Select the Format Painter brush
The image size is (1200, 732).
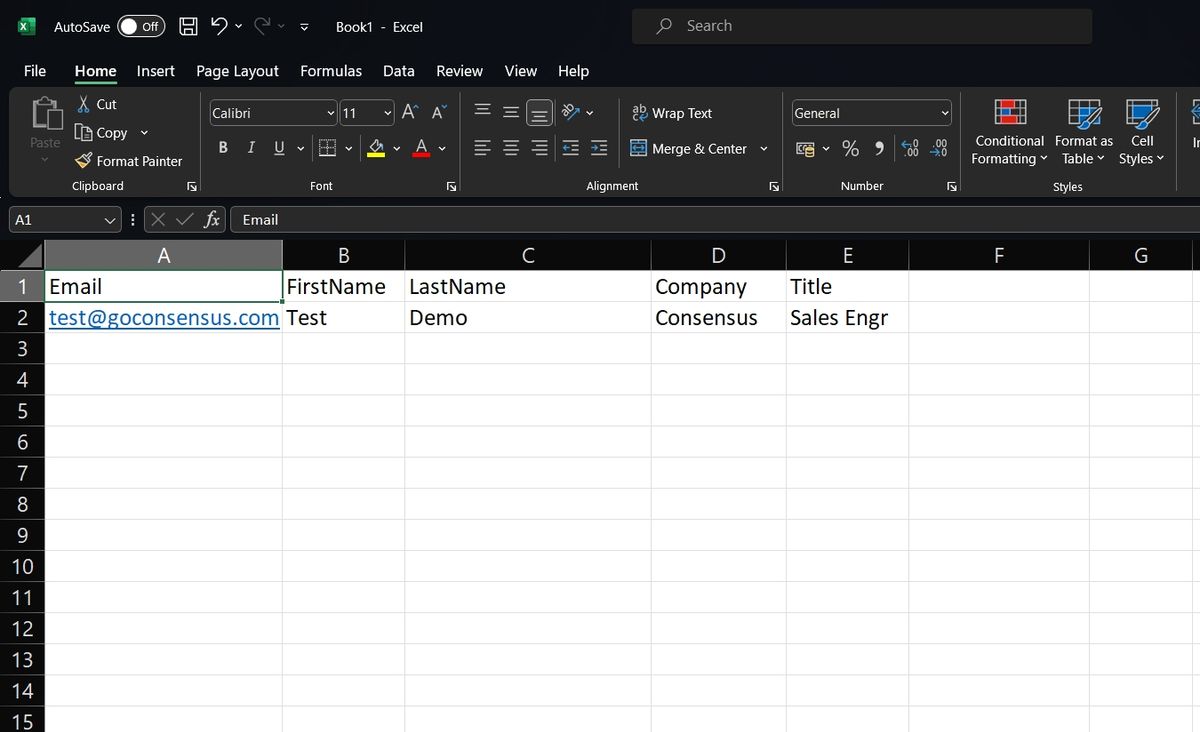(x=84, y=161)
